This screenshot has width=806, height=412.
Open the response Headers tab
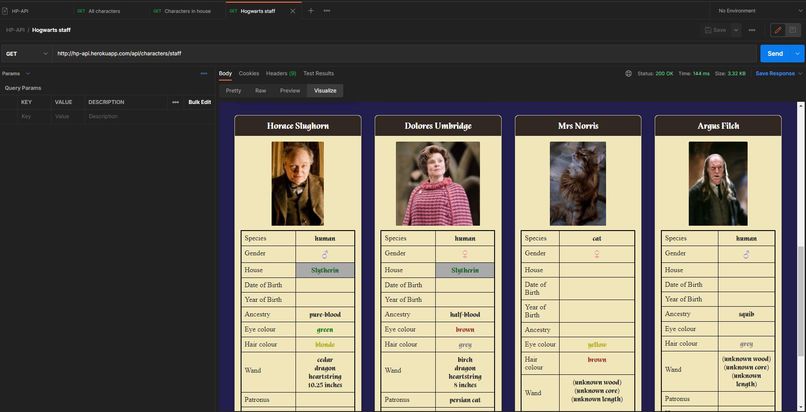(x=281, y=73)
